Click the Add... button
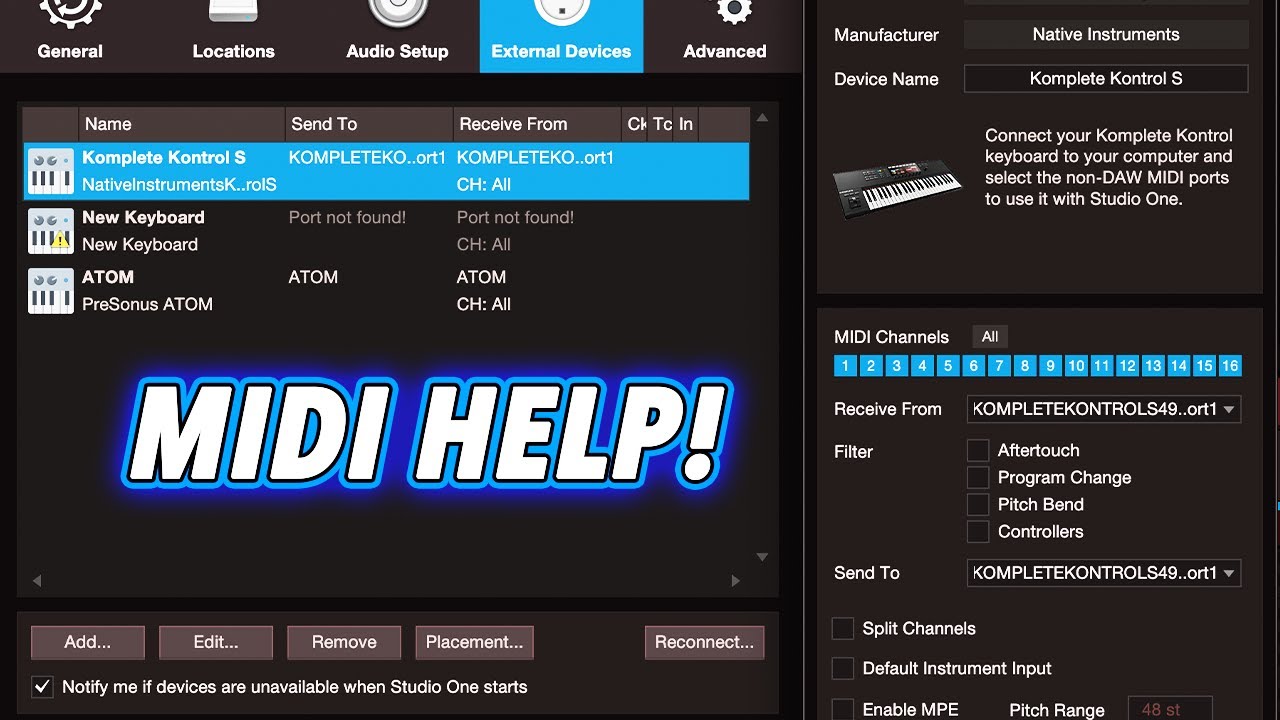1280x720 pixels. pos(88,642)
